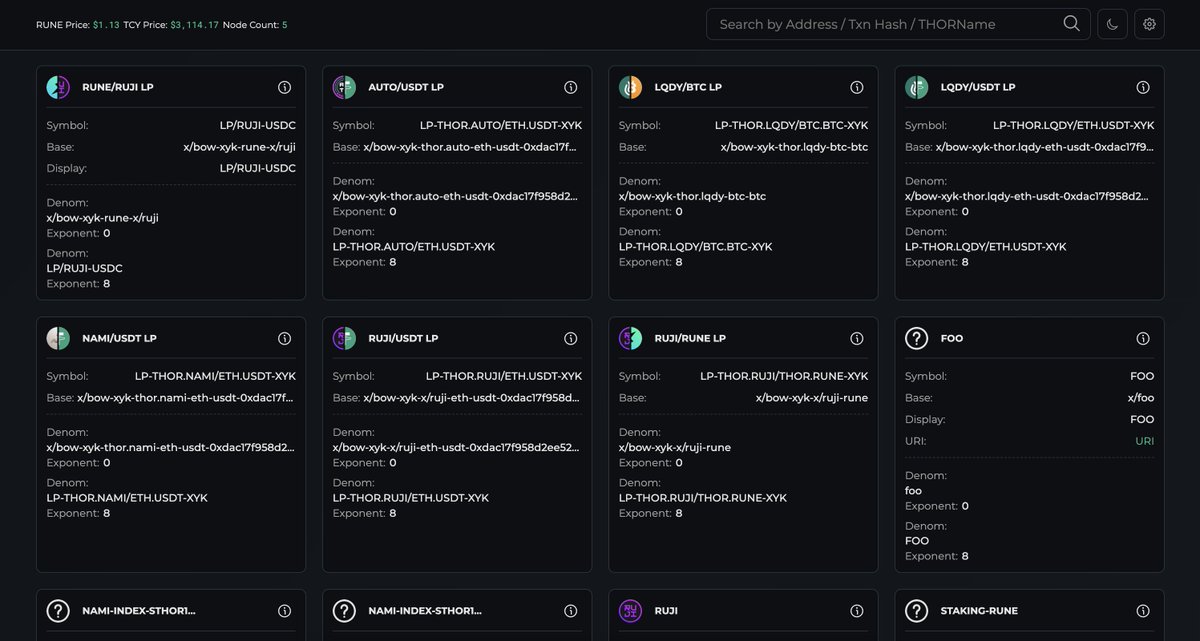Toggle dark mode with moon icon
This screenshot has width=1200, height=641.
tap(1112, 24)
